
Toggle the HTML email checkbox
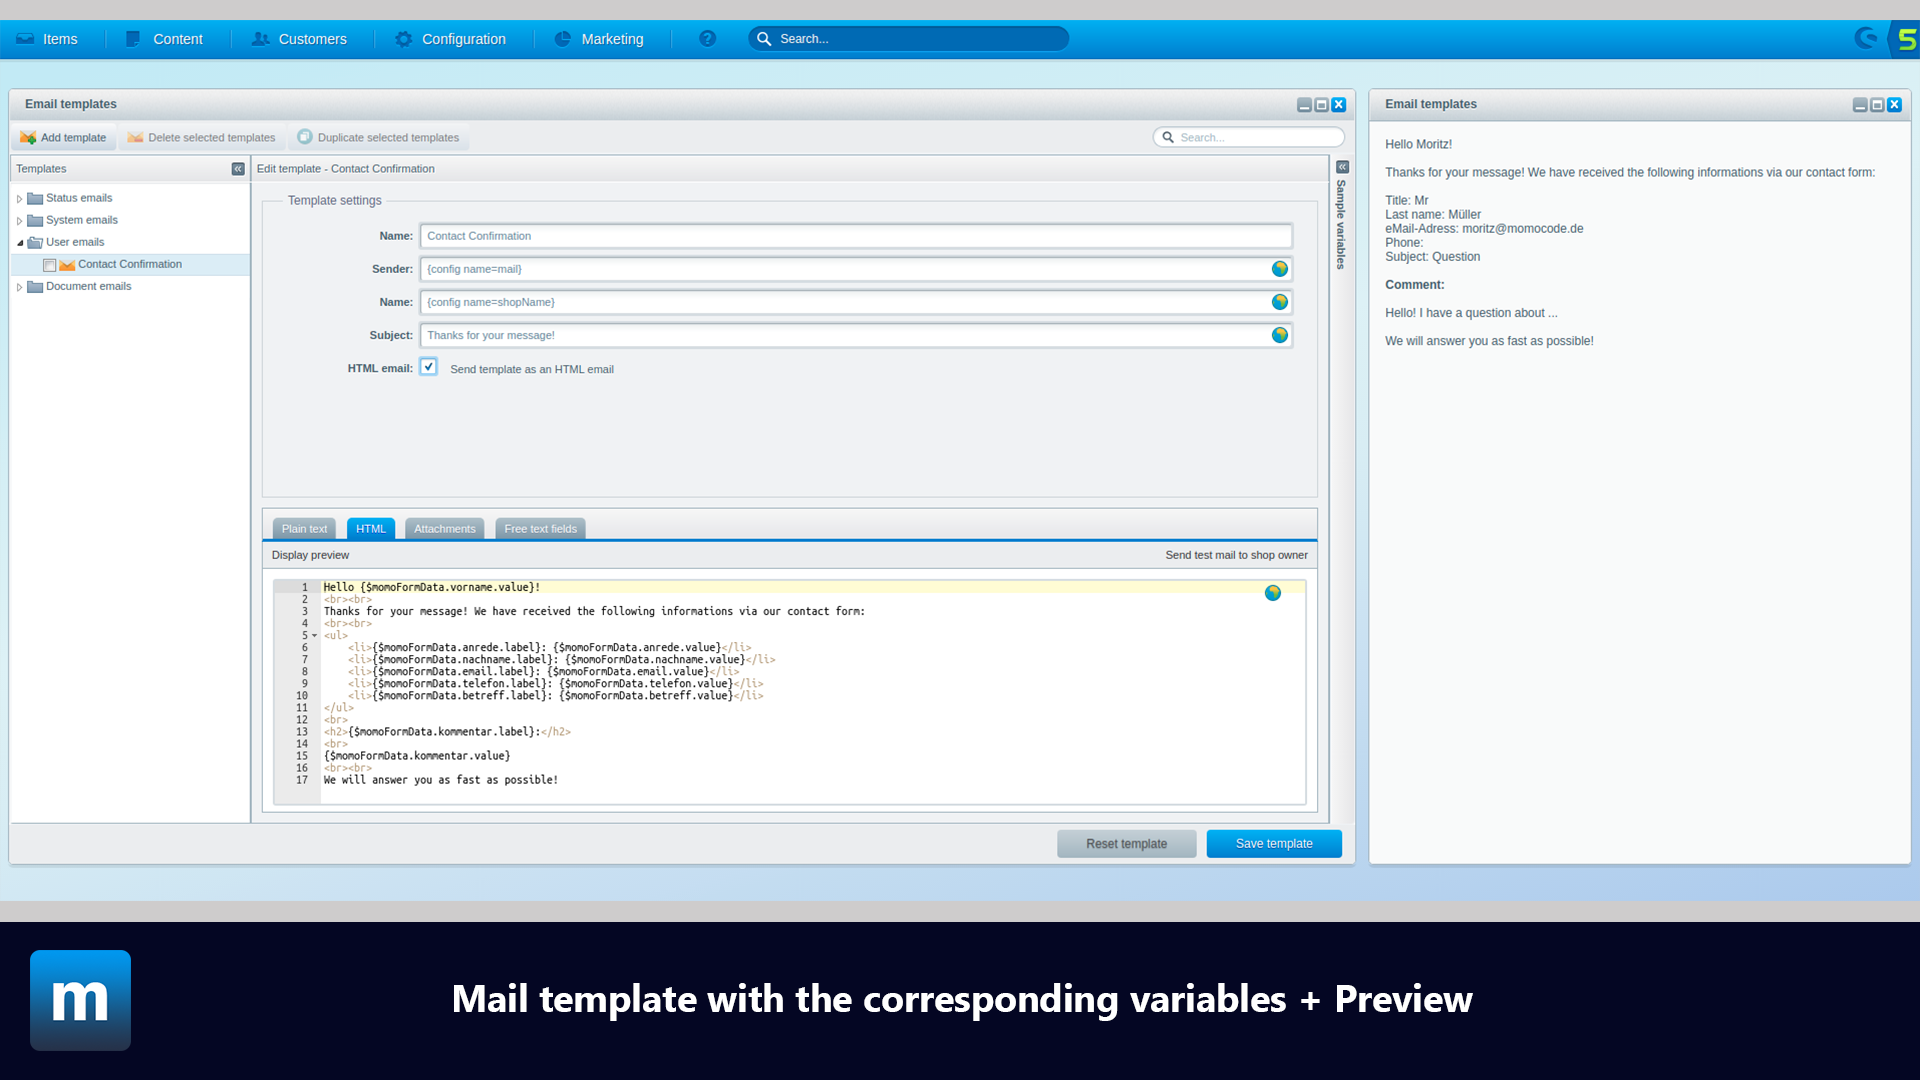pyautogui.click(x=428, y=367)
